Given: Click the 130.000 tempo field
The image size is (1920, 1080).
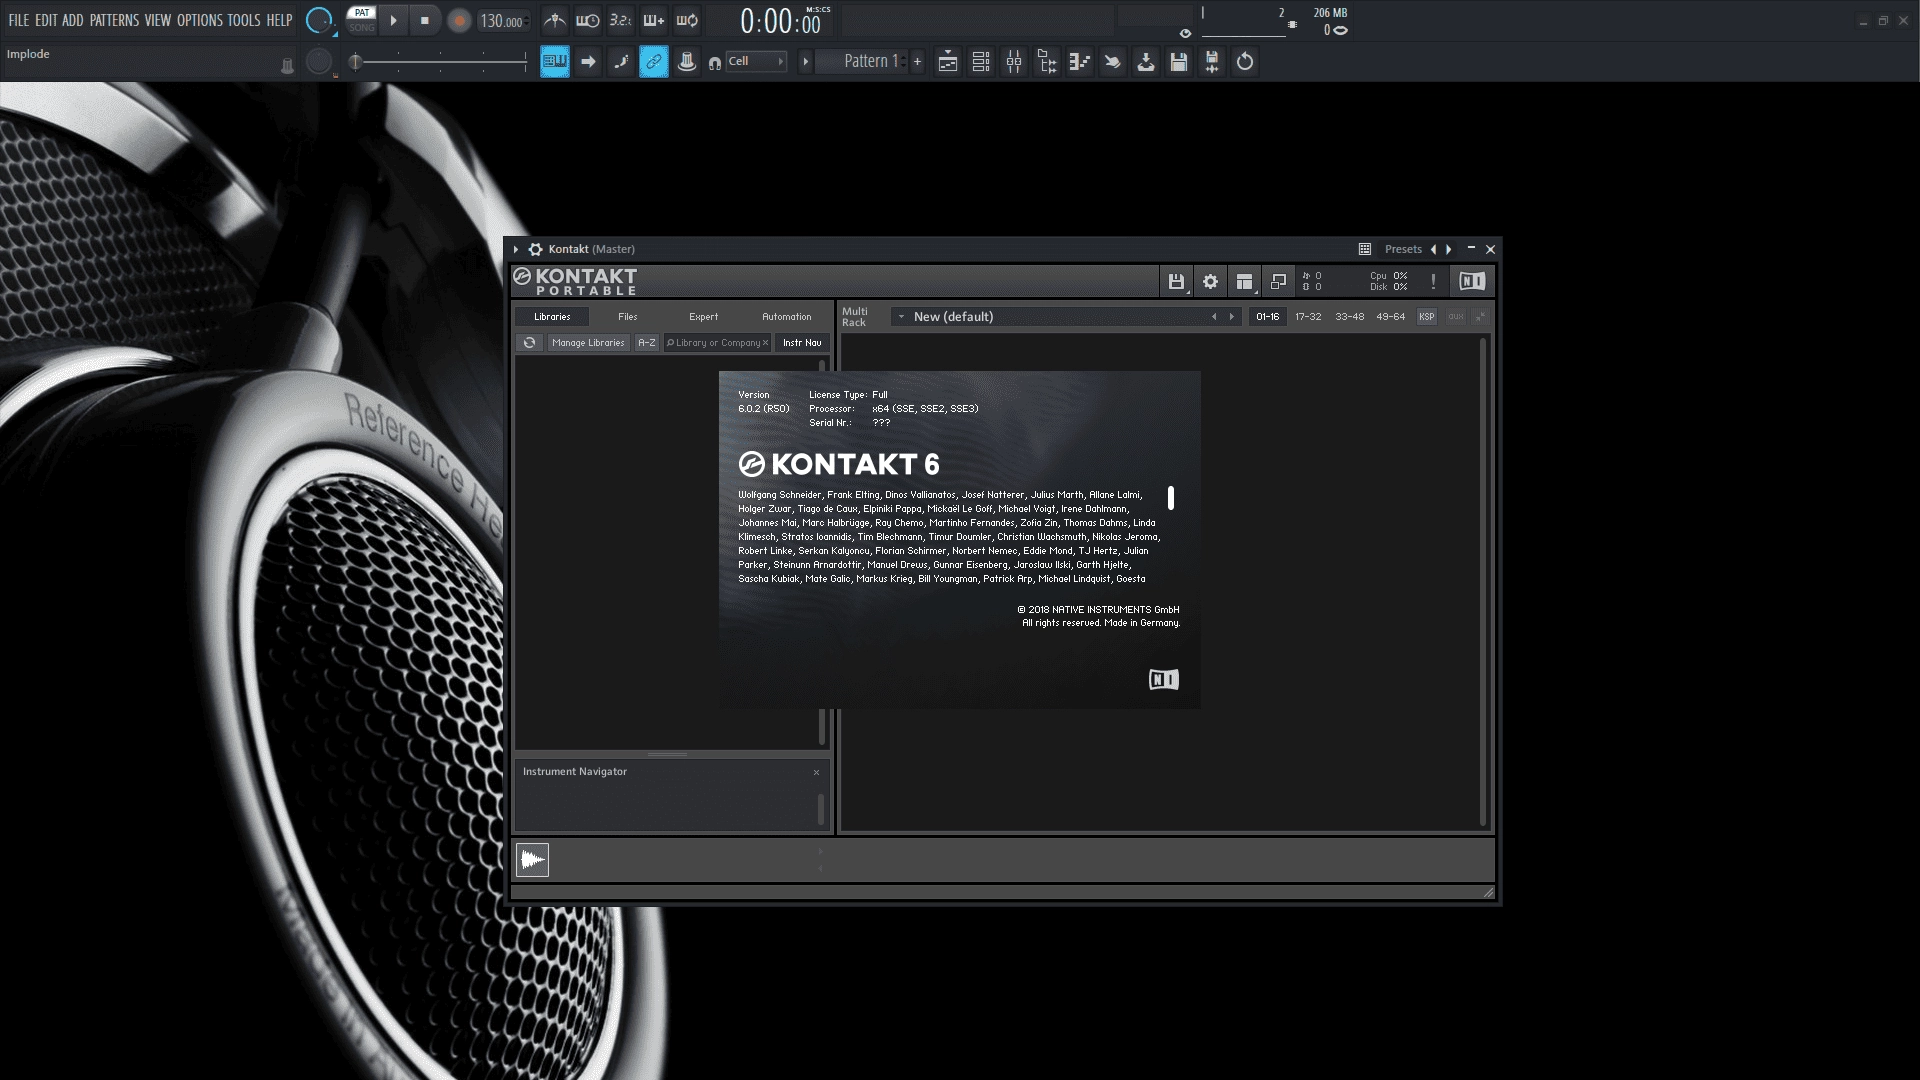Looking at the screenshot, I should coord(502,21).
